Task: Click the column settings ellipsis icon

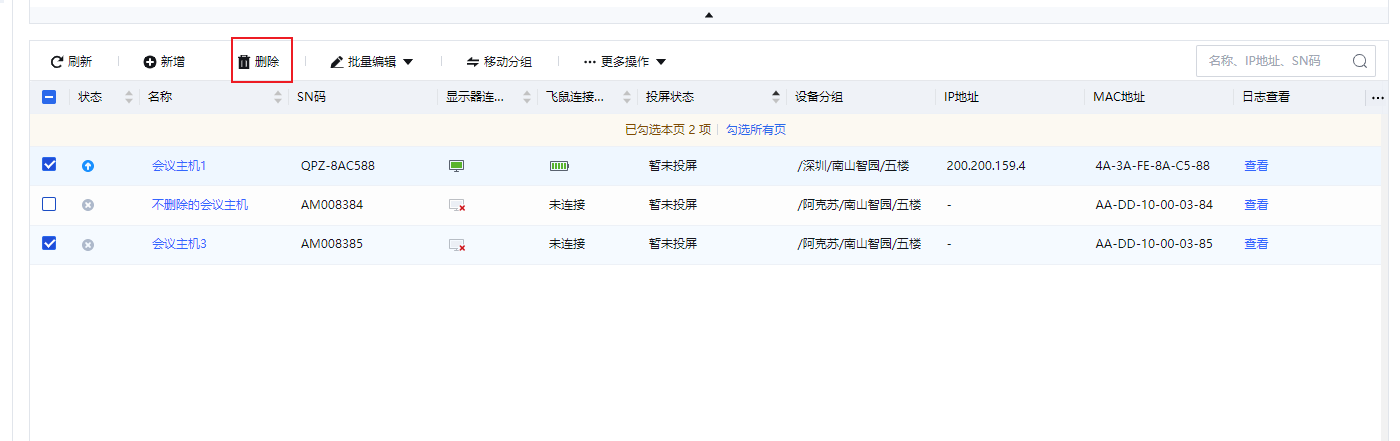Action: [1378, 98]
